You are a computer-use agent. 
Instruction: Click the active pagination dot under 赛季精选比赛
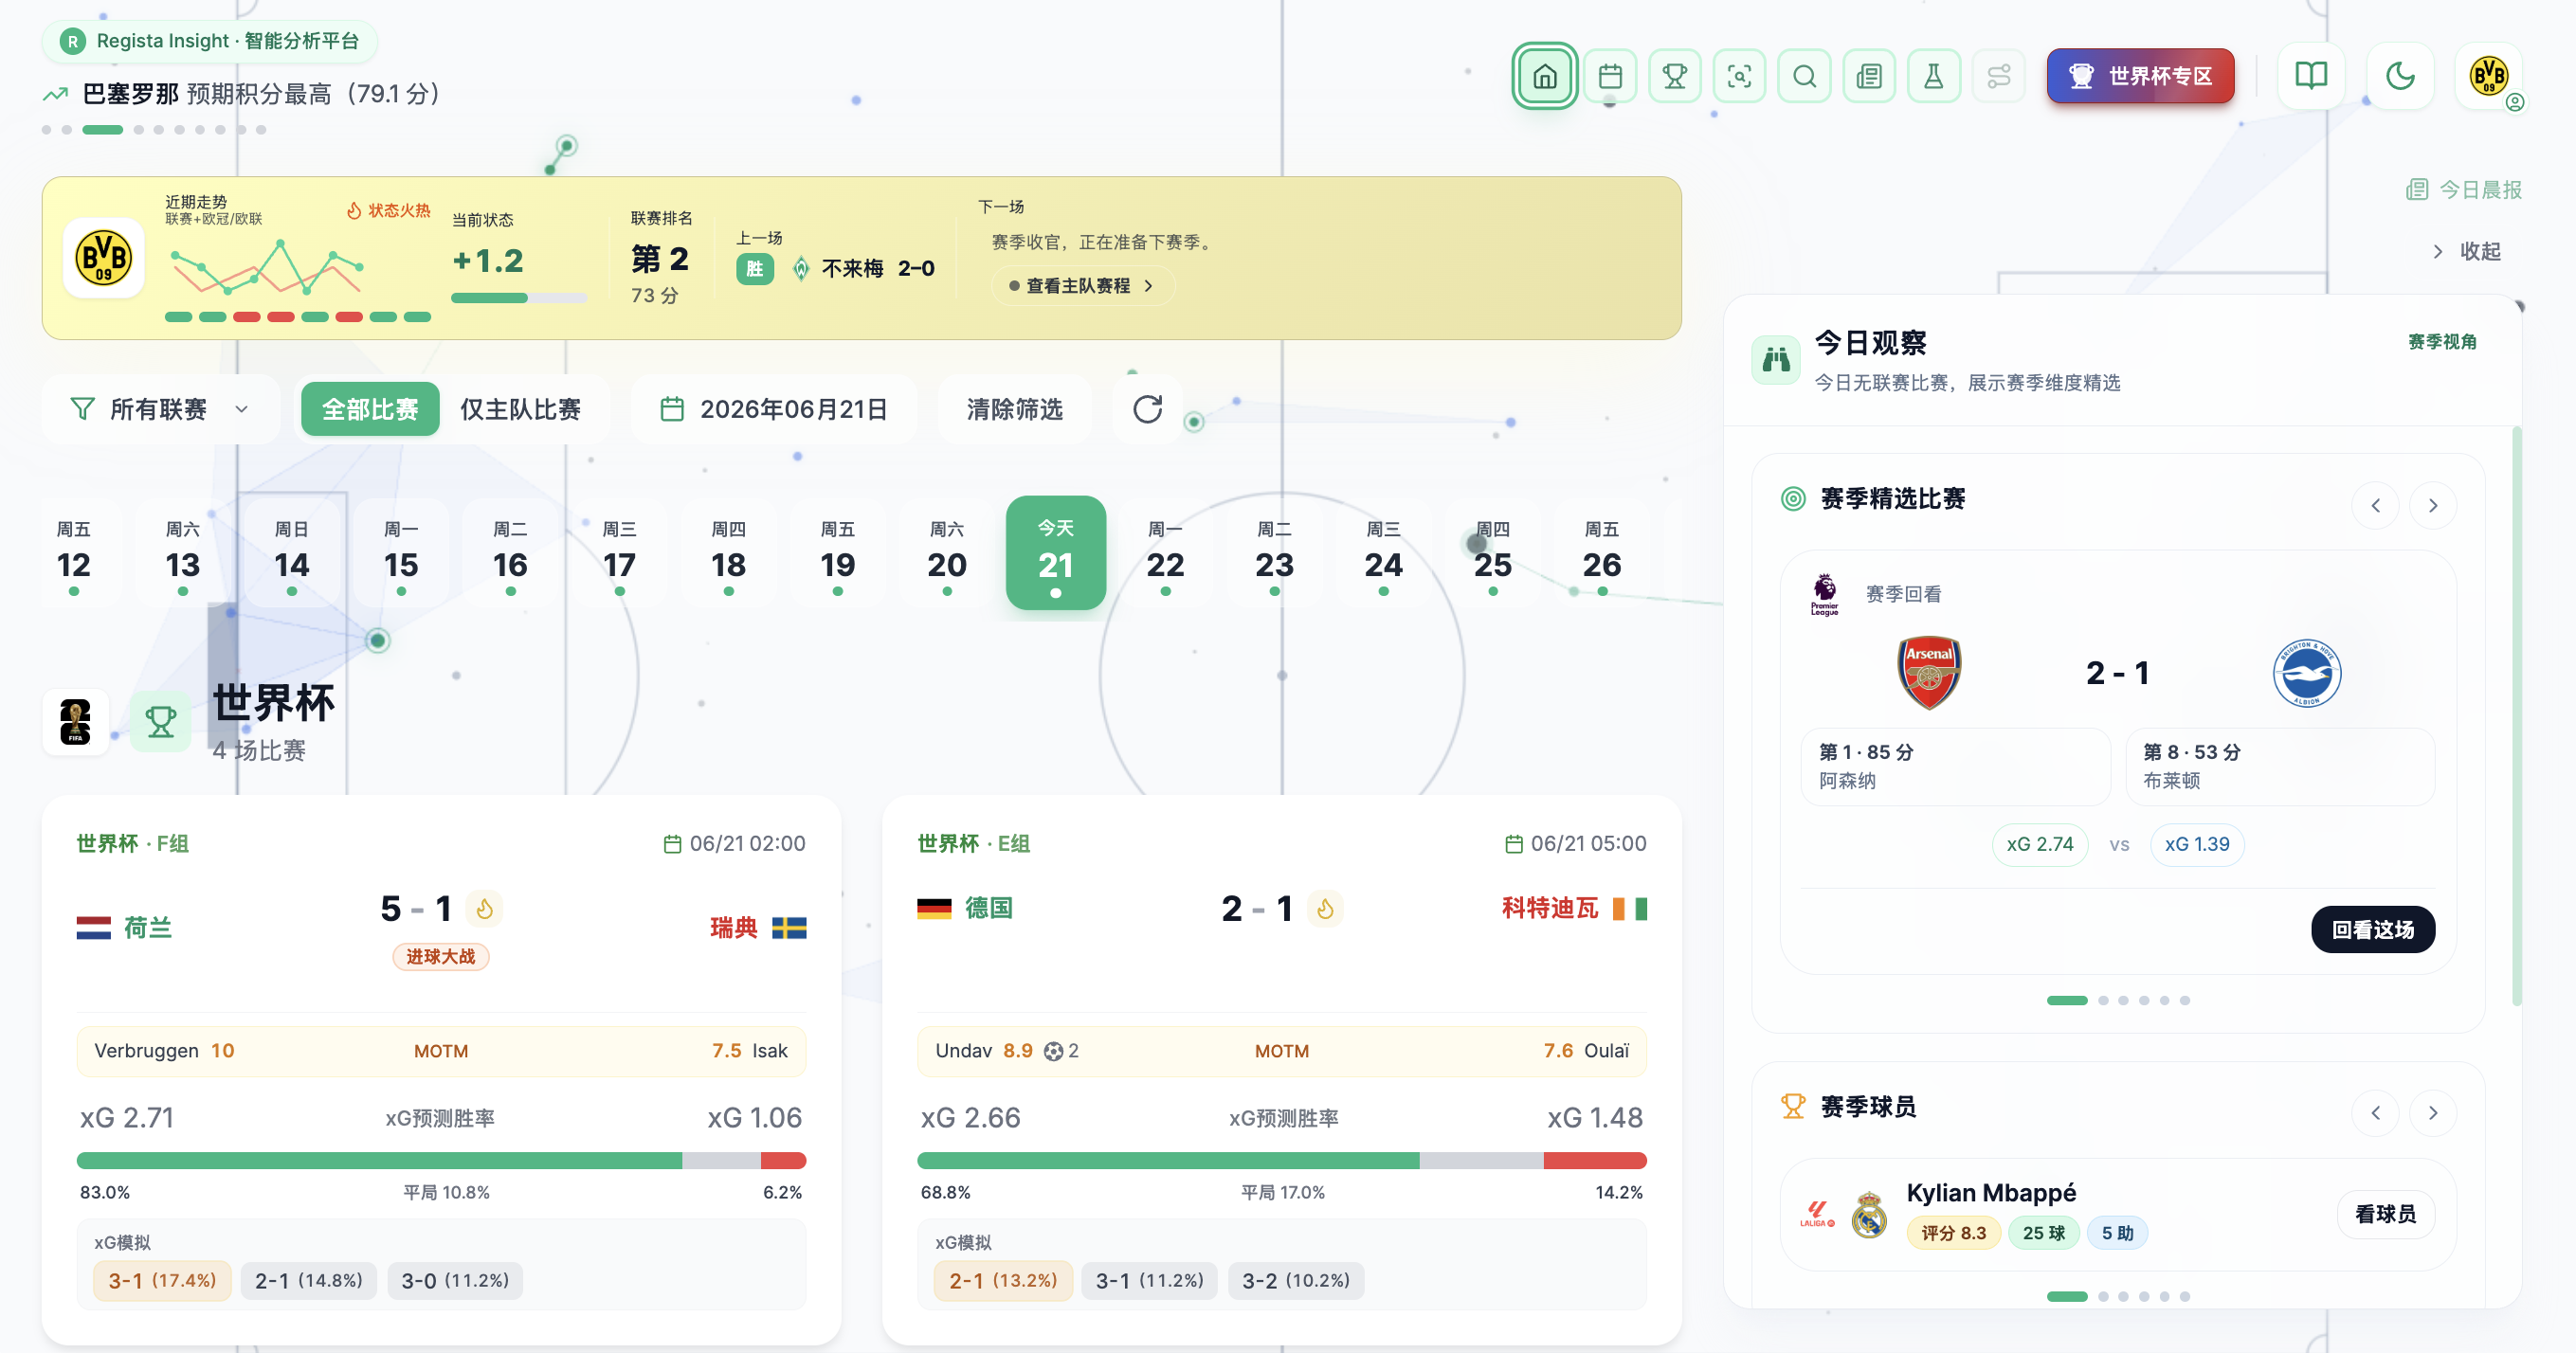click(2066, 1000)
